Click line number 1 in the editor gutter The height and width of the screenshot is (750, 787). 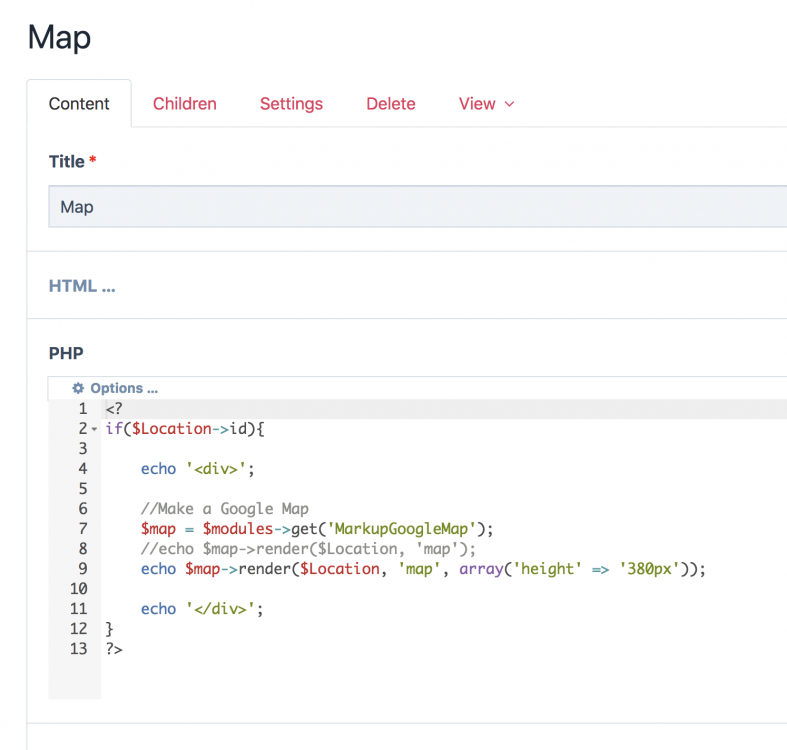point(81,409)
